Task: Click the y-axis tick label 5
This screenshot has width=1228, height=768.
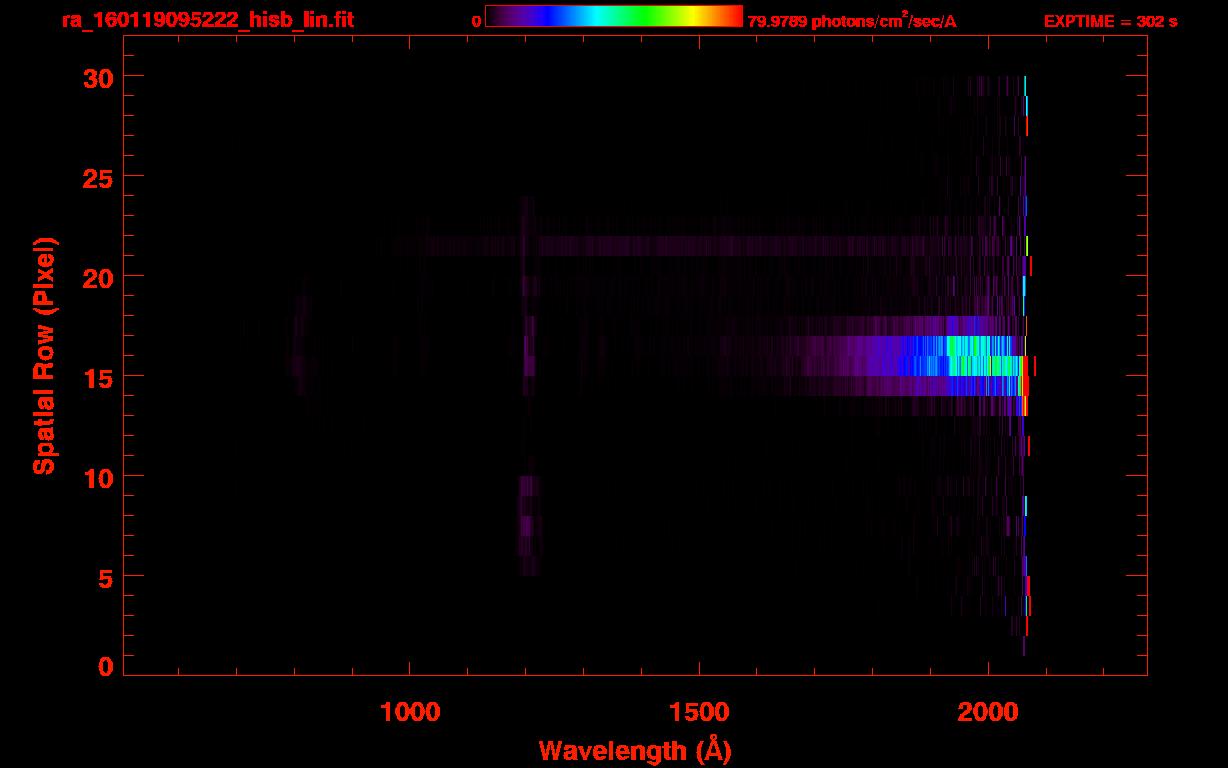Action: pyautogui.click(x=105, y=577)
